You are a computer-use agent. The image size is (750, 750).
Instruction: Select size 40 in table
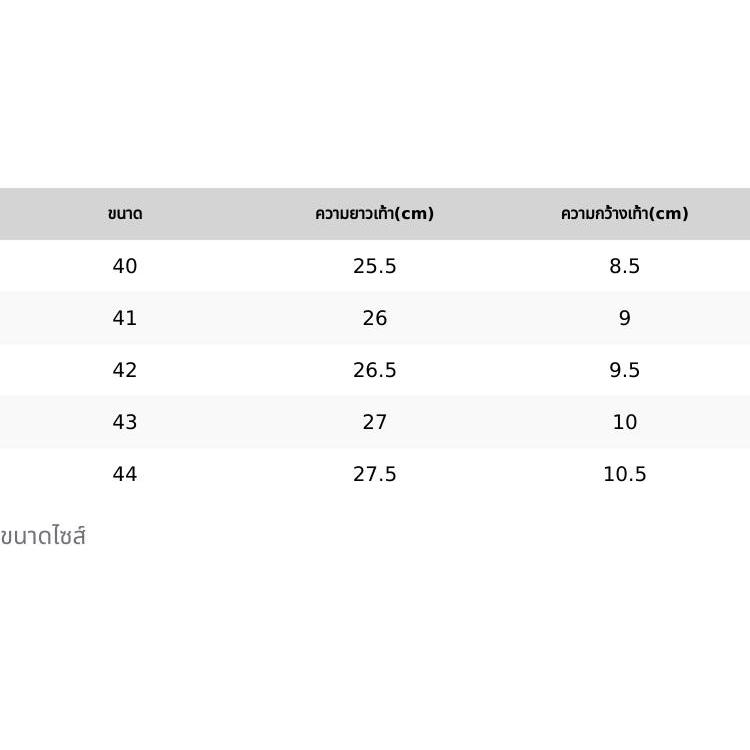tap(125, 266)
